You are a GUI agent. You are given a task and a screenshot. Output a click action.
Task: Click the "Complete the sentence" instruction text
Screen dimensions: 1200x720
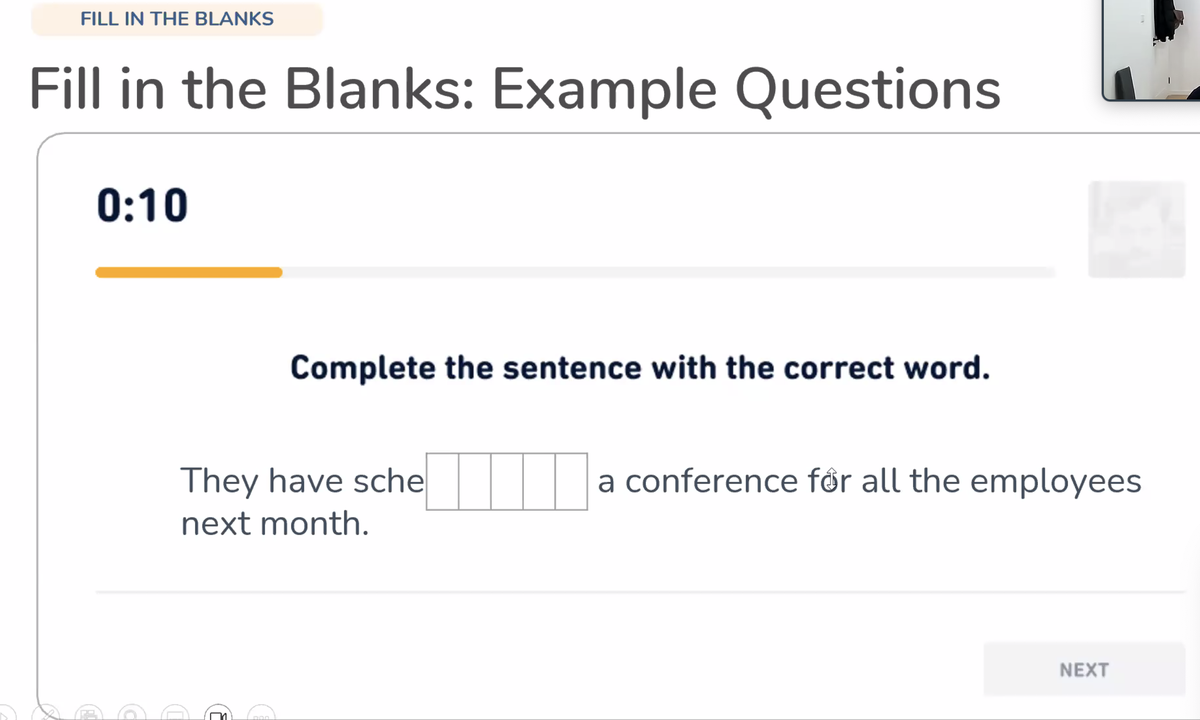click(640, 368)
